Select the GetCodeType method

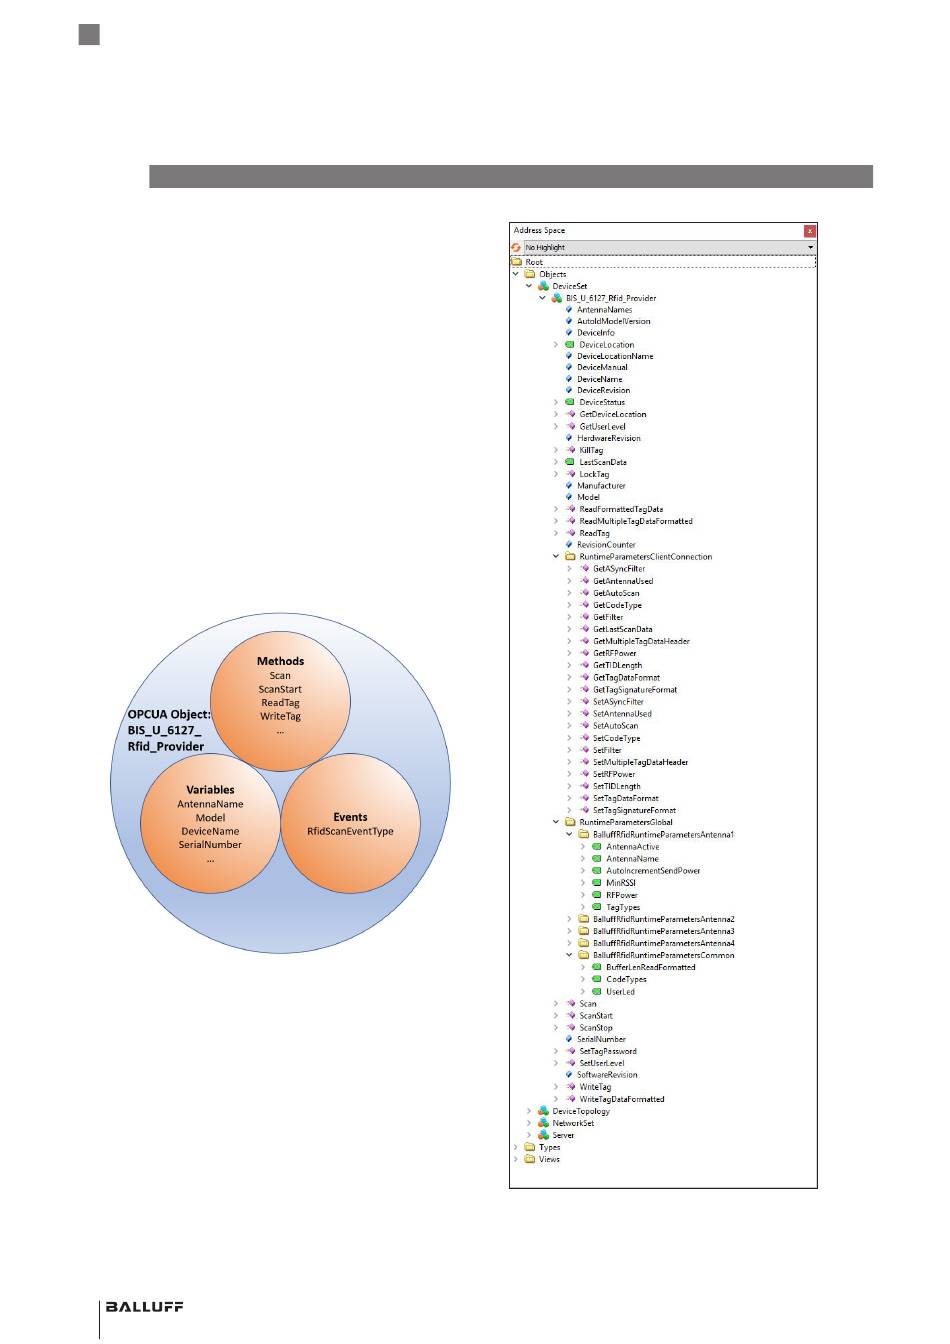click(x=617, y=605)
